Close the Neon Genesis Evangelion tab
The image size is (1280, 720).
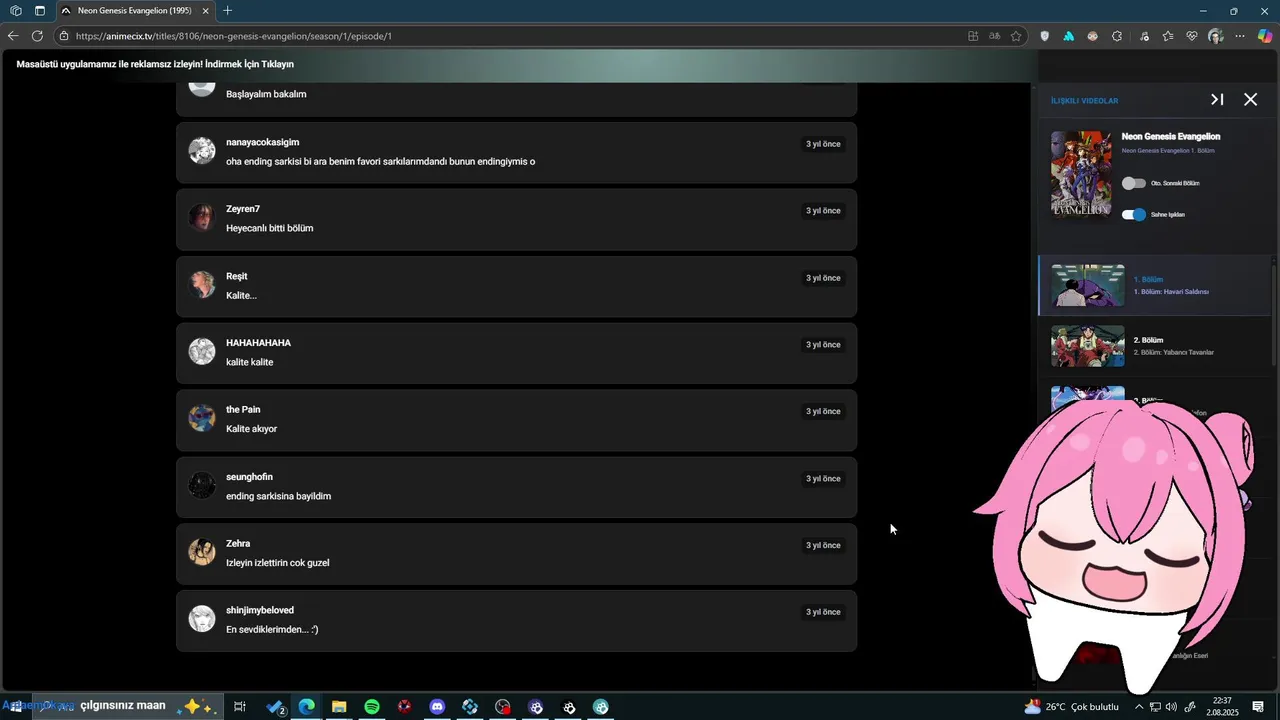pyautogui.click(x=205, y=11)
